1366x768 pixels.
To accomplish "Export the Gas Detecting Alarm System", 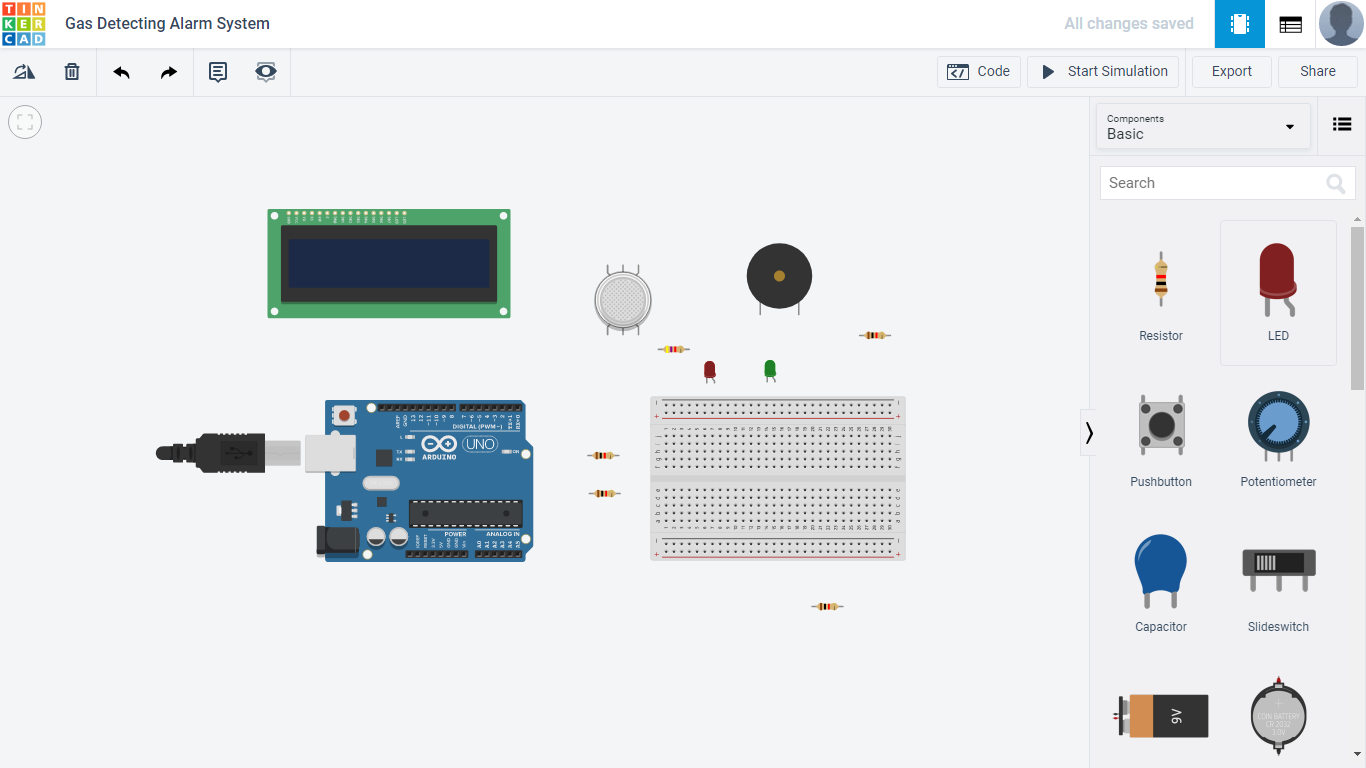I will pyautogui.click(x=1231, y=71).
